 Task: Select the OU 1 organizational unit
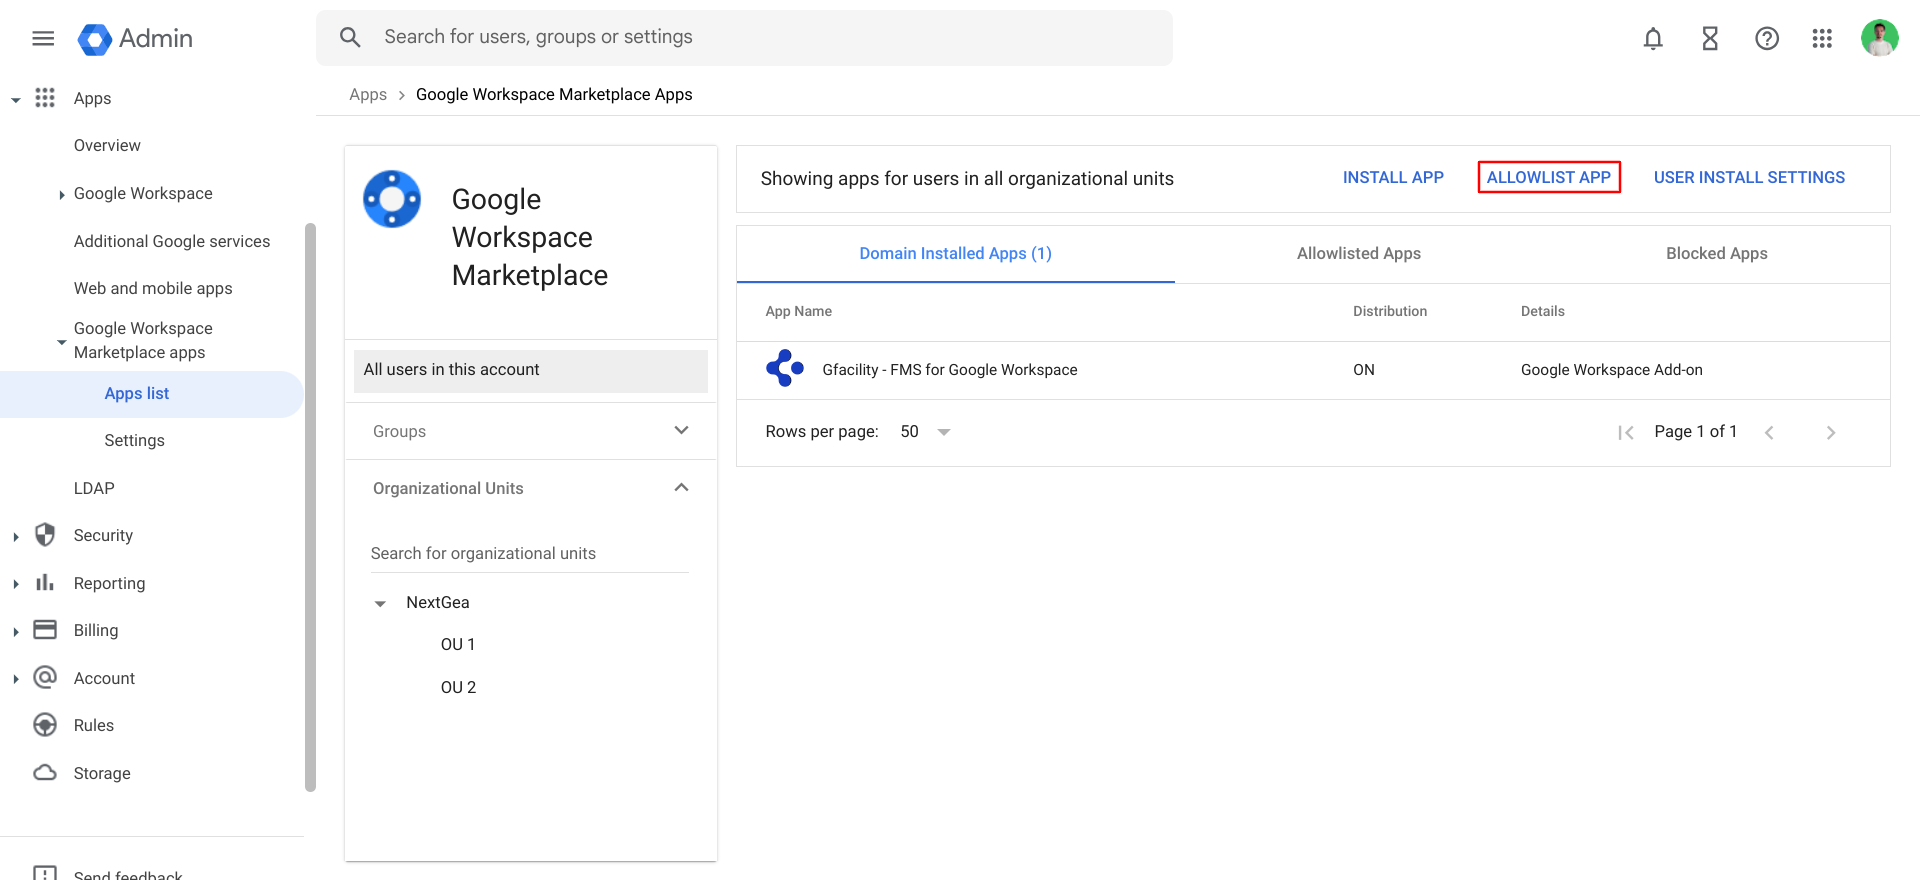point(458,644)
